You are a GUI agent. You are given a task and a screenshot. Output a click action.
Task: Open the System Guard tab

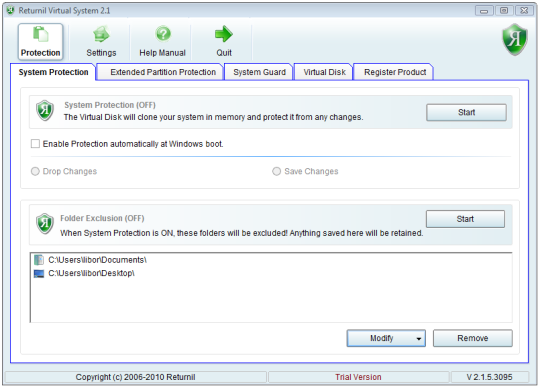[259, 72]
